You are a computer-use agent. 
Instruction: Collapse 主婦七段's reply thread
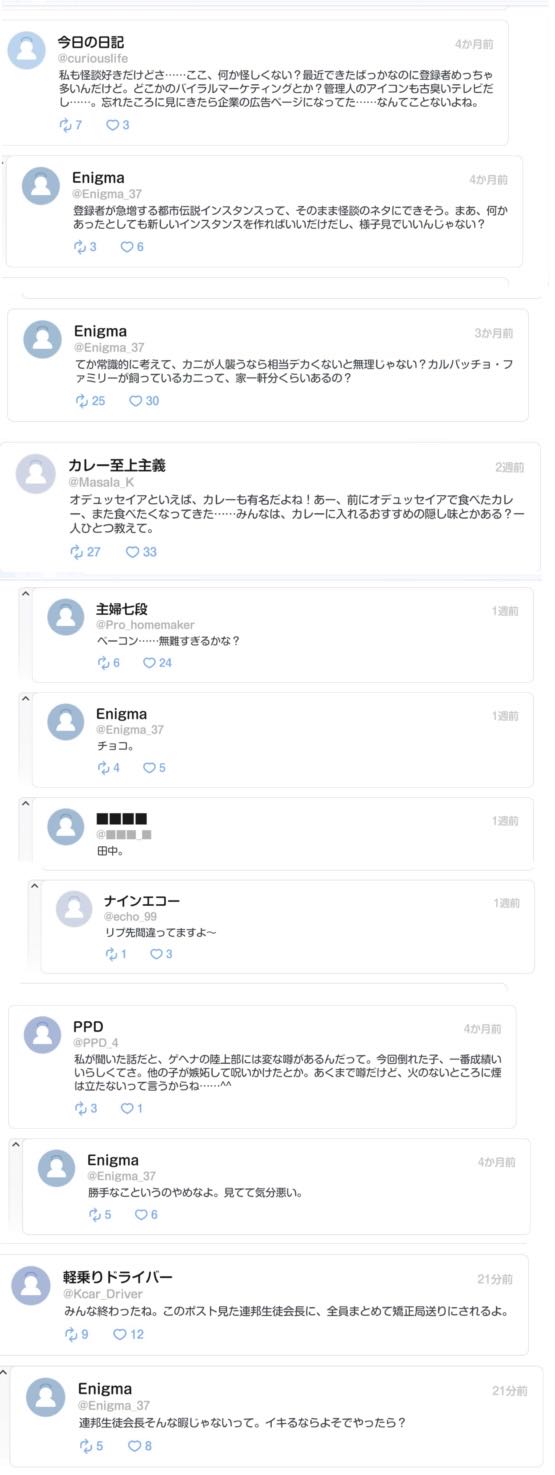tap(26, 594)
